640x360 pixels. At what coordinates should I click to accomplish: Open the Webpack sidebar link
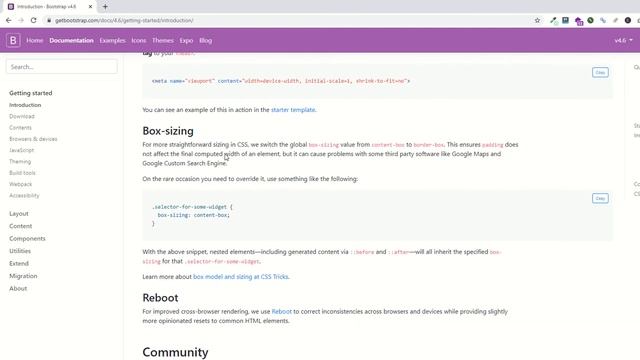pos(20,184)
